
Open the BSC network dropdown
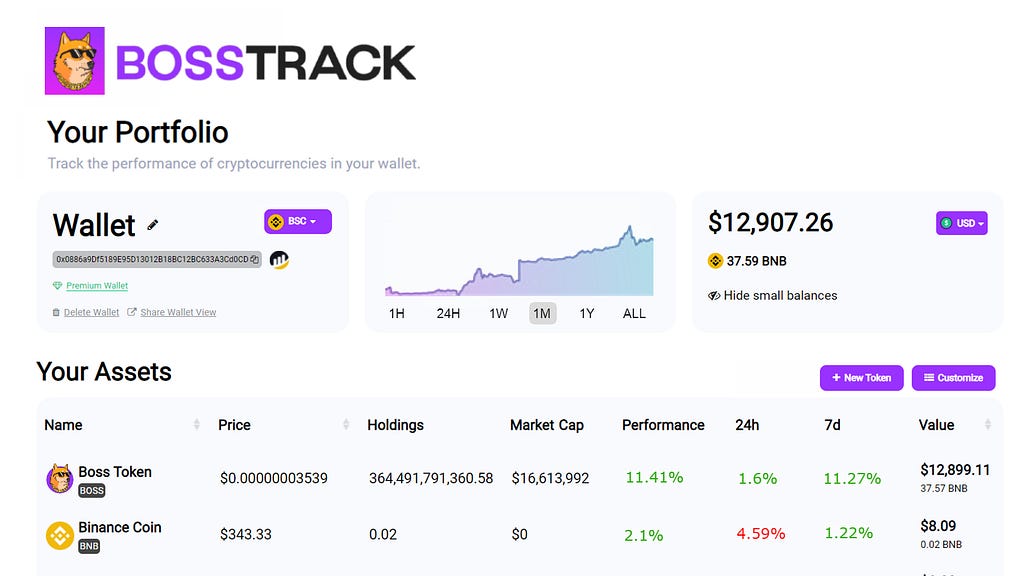tap(298, 221)
